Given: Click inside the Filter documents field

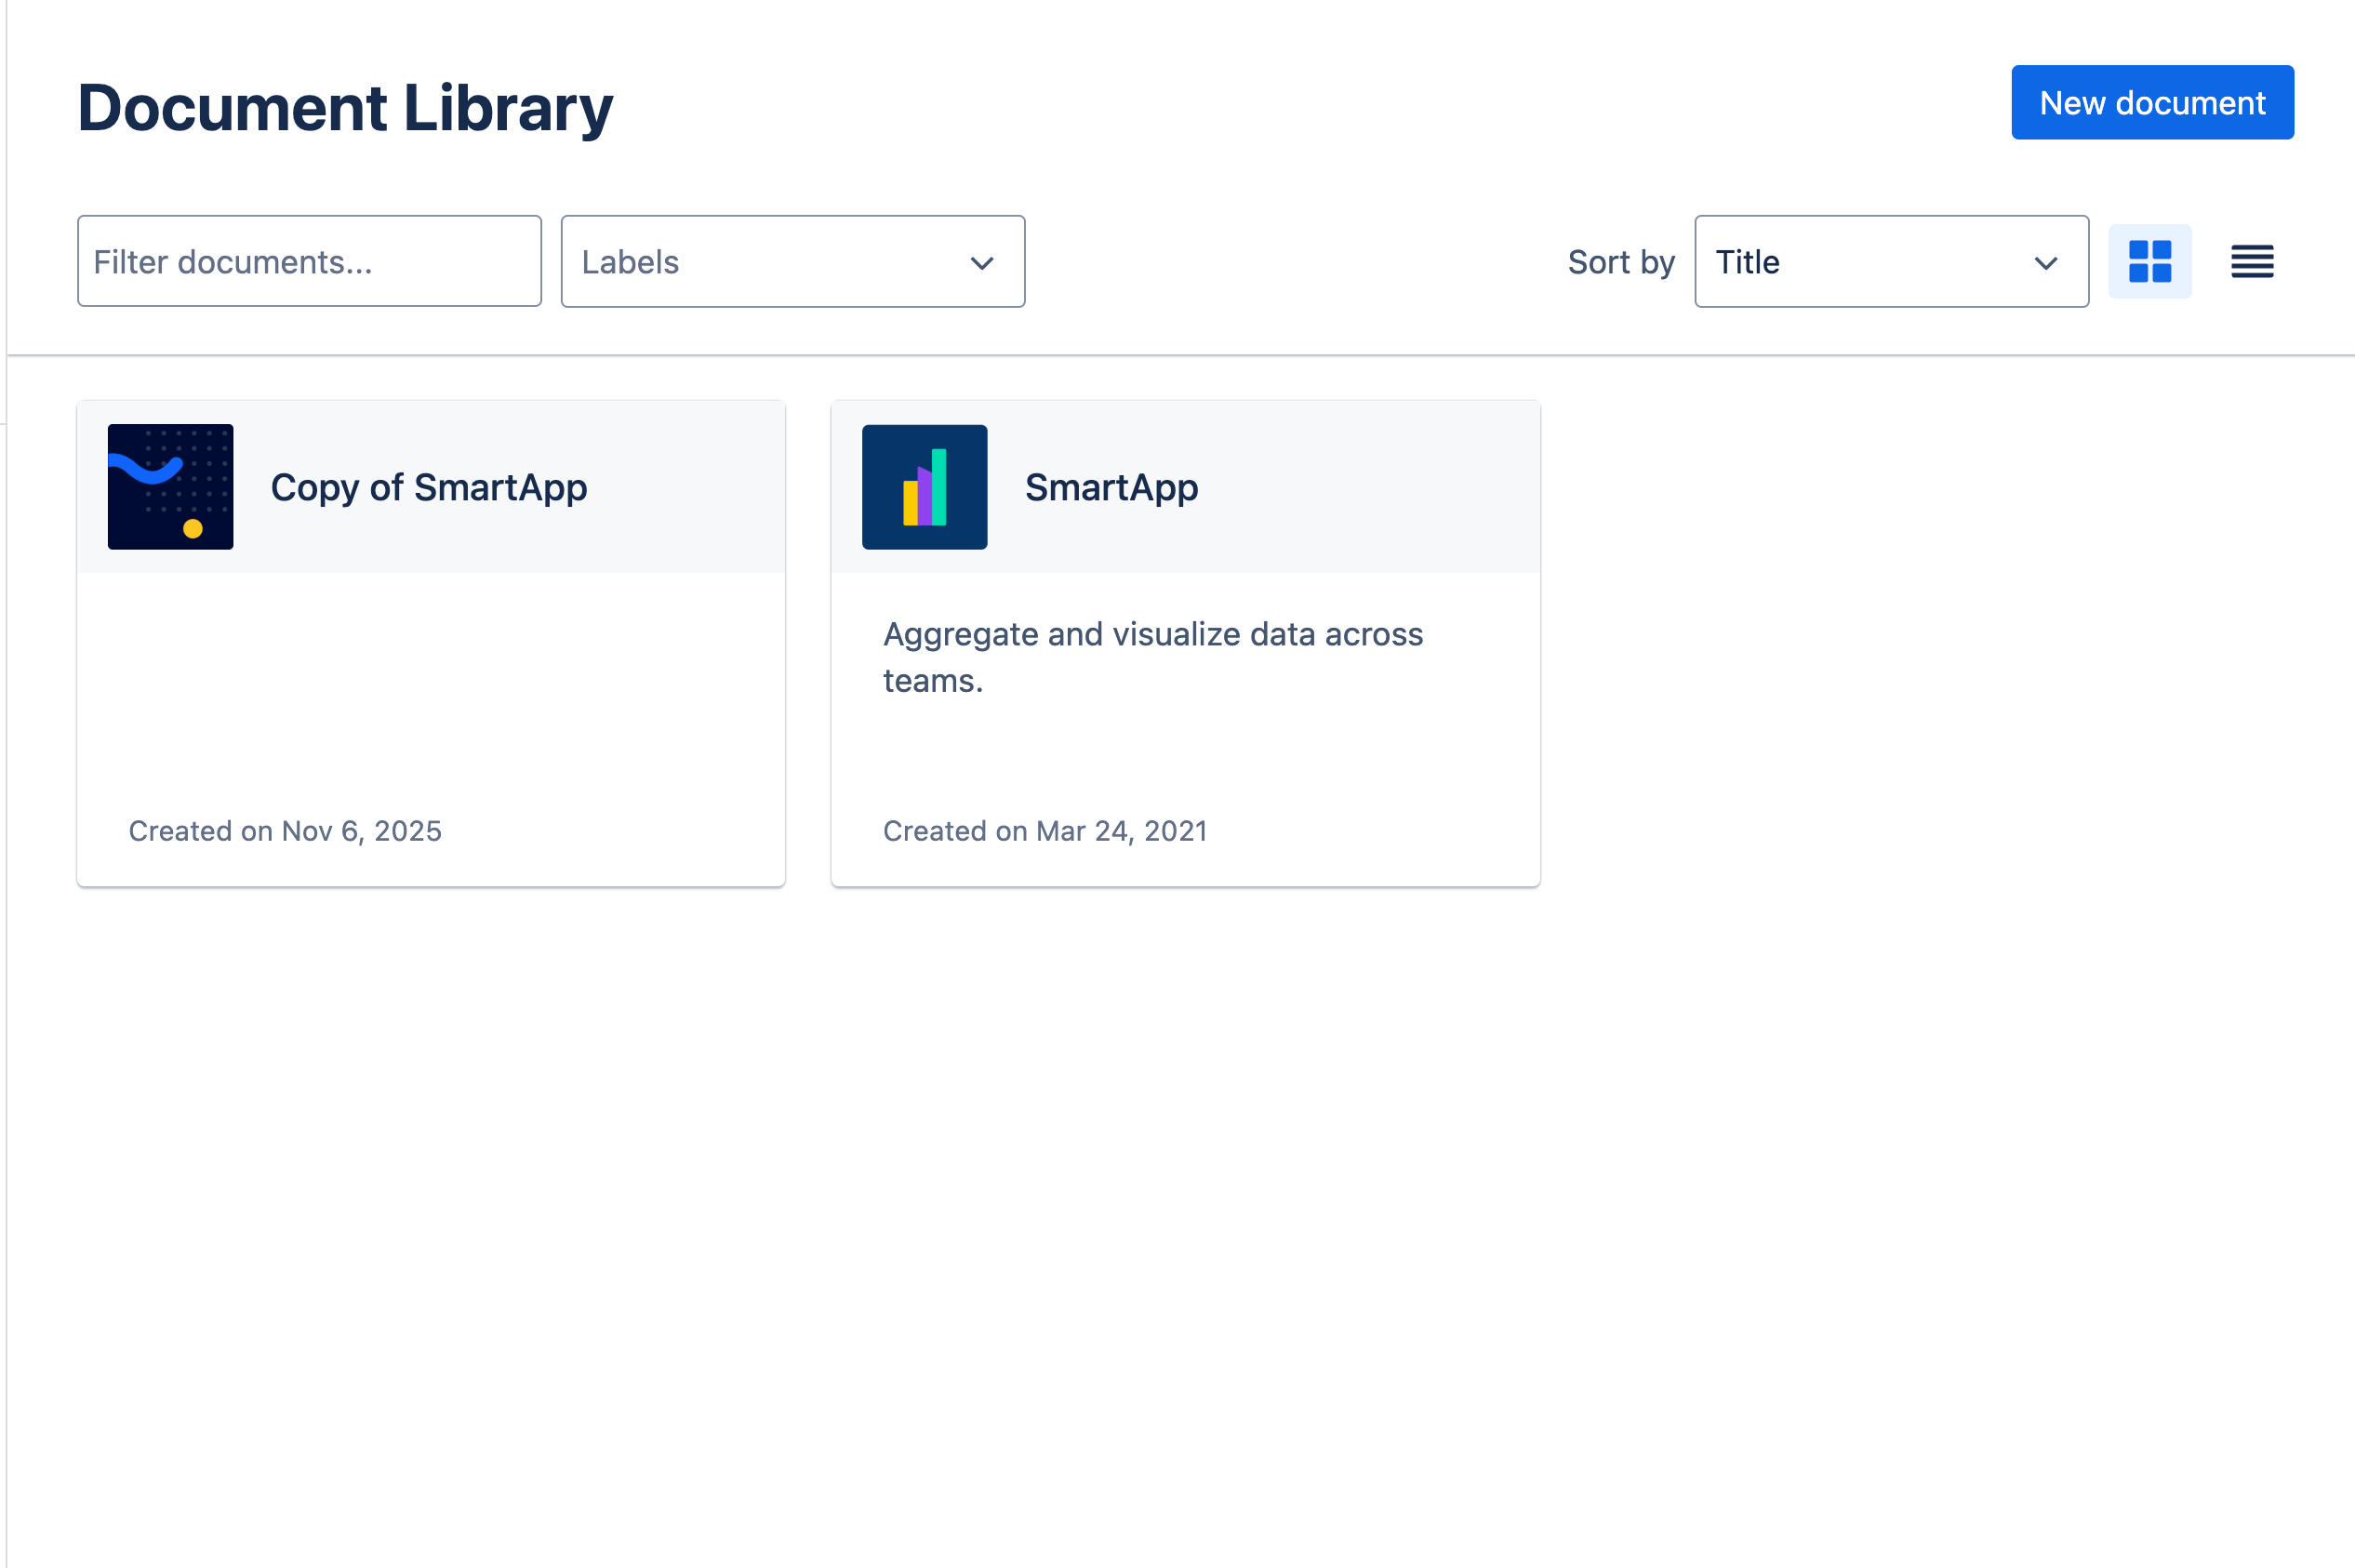Looking at the screenshot, I should point(308,261).
